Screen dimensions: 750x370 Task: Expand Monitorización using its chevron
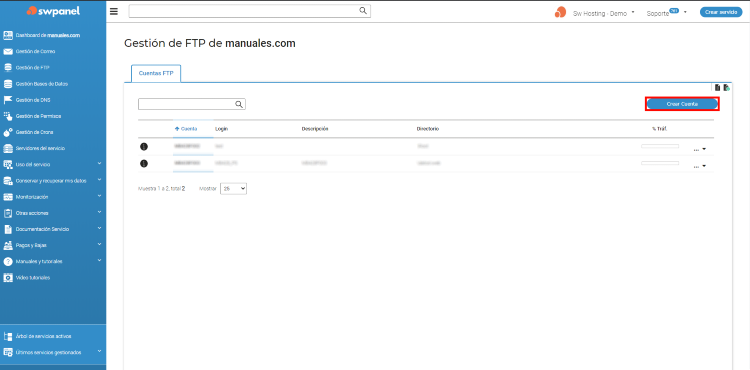coord(99,196)
